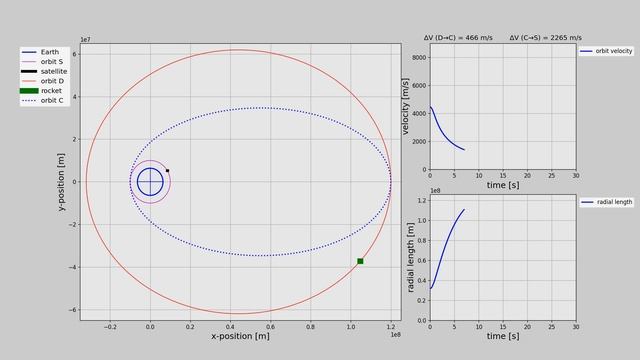The width and height of the screenshot is (640, 360).
Task: Click the 'x-position [m]' axis label
Action: point(240,336)
